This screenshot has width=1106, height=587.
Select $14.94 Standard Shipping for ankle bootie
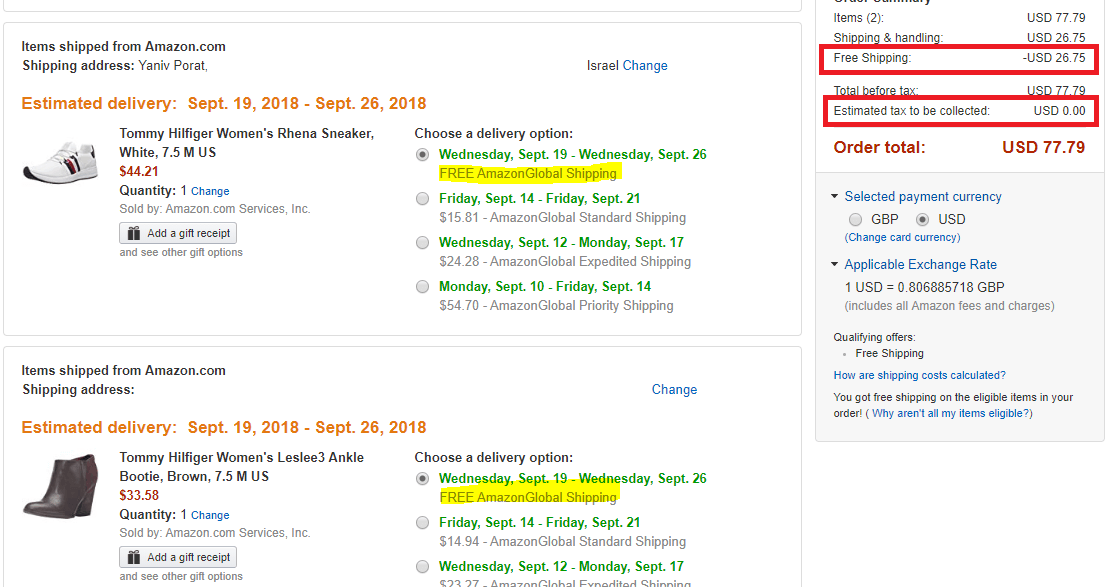tap(423, 522)
